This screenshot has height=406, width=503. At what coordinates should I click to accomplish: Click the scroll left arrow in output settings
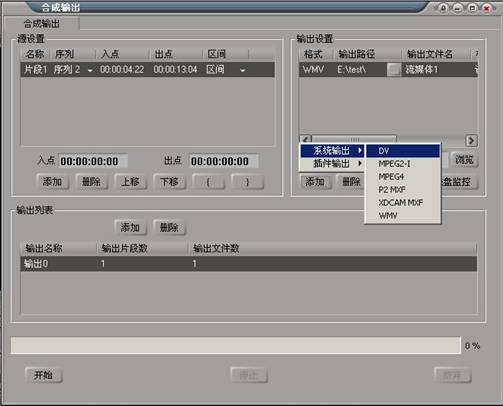(306, 139)
